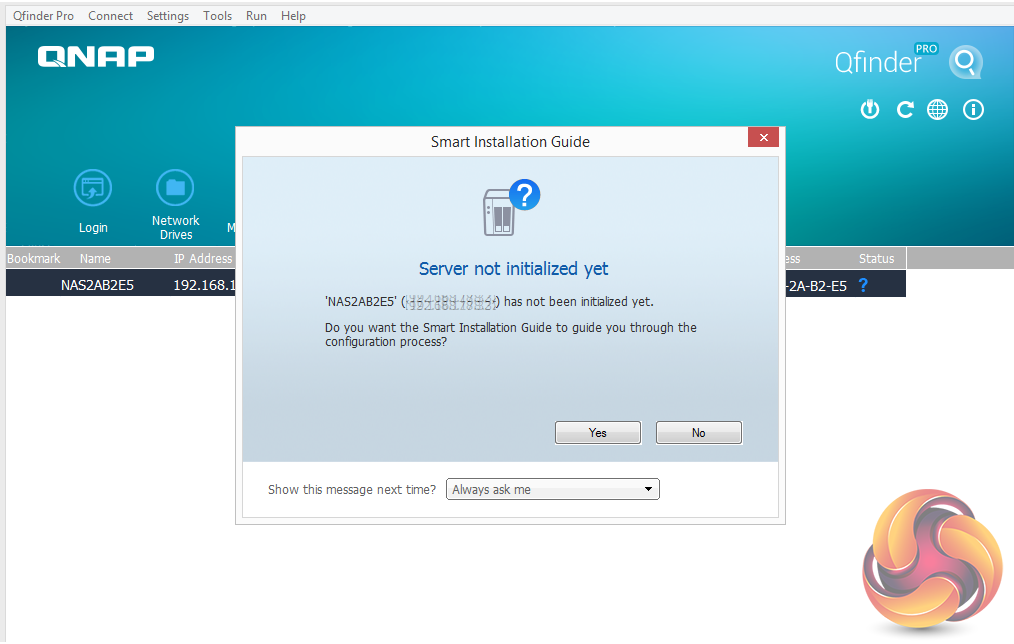1014x644 pixels.
Task: Click the power restart icon
Action: [x=870, y=109]
